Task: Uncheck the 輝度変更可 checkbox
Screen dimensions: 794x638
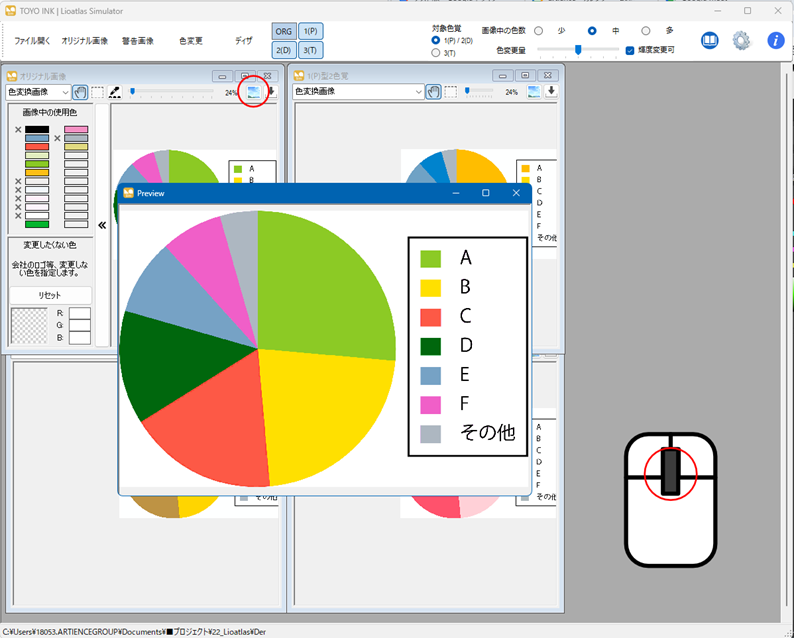Action: click(630, 49)
